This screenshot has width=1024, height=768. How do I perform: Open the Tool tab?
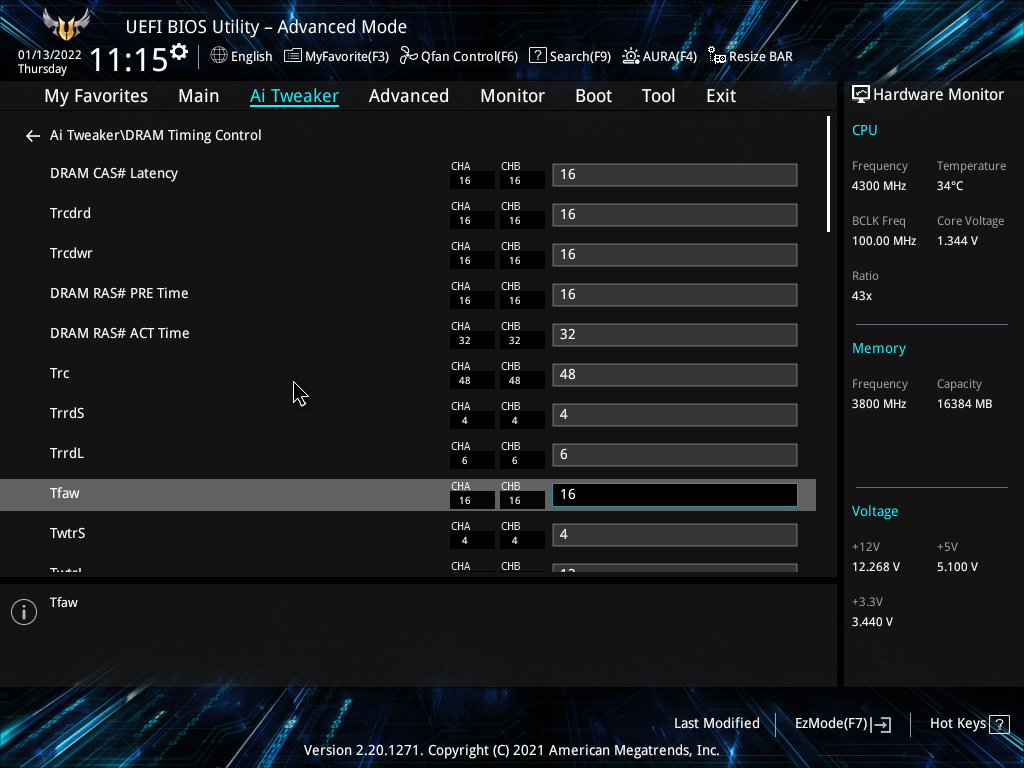pyautogui.click(x=658, y=96)
